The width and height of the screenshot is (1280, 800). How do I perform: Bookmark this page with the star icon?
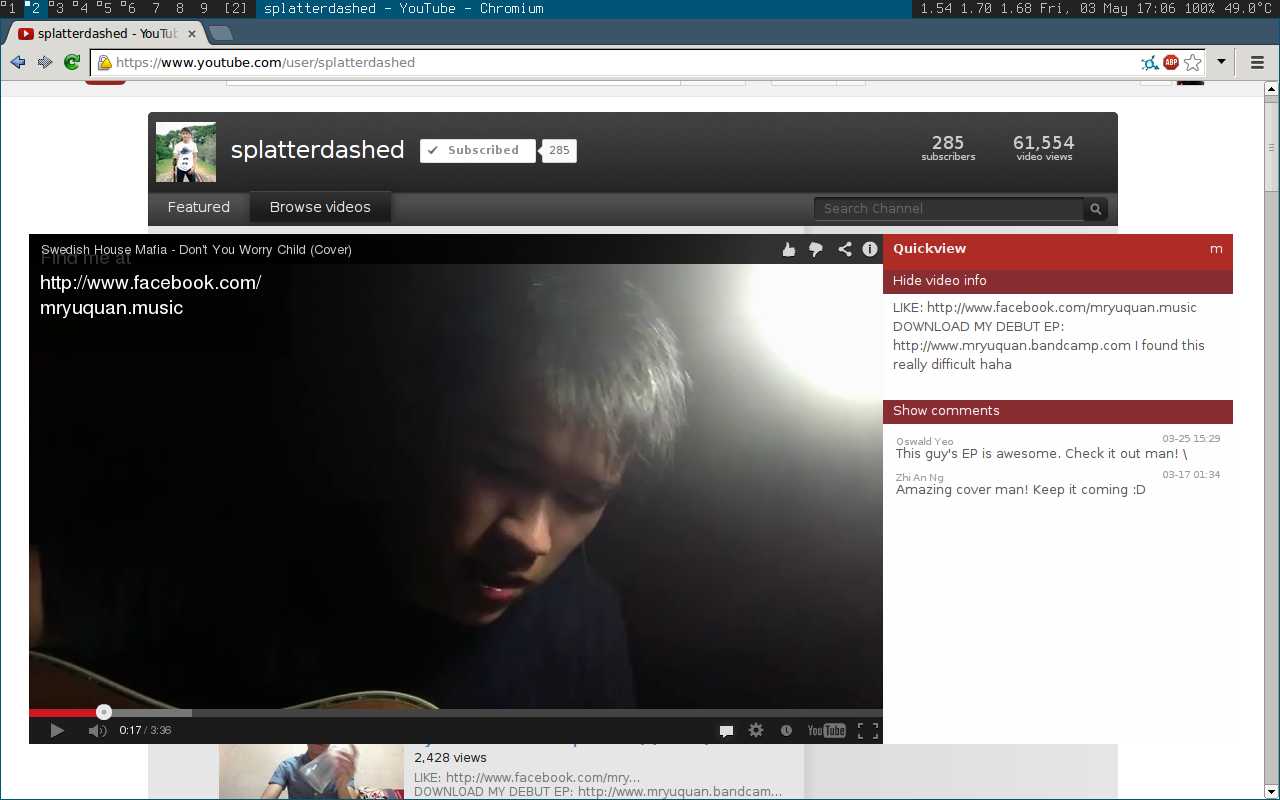tap(1193, 62)
